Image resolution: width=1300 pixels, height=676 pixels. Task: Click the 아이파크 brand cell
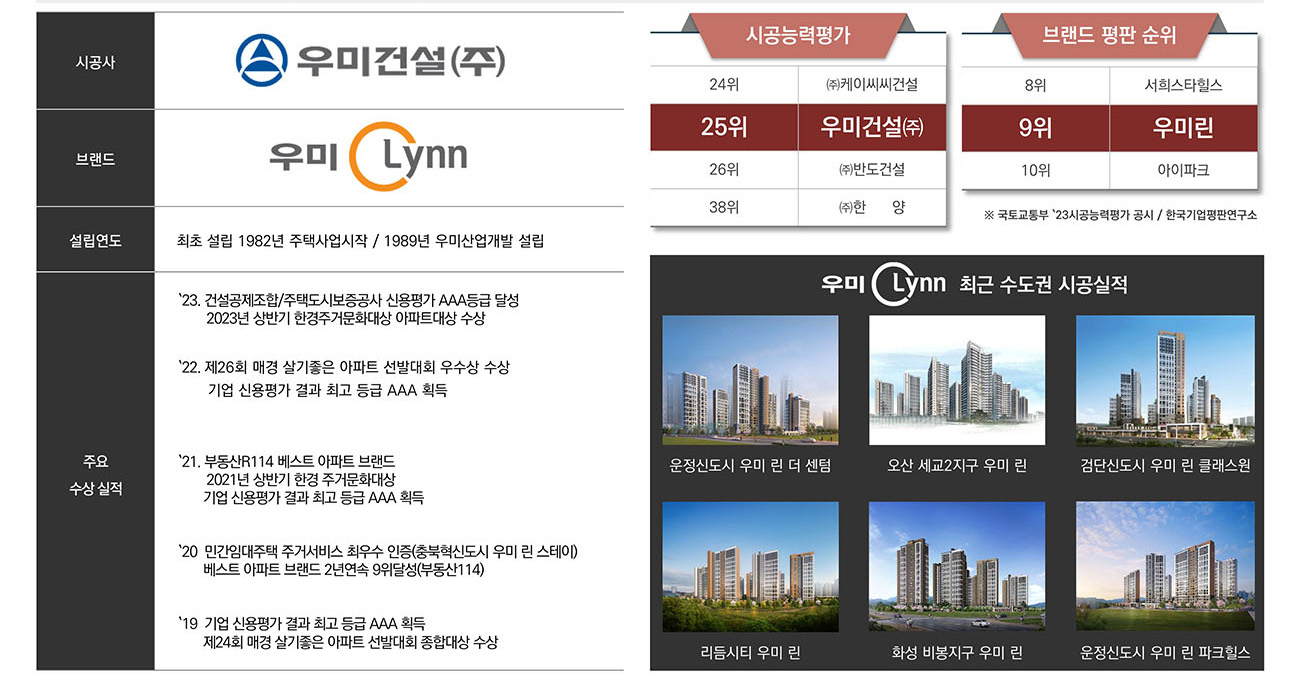(1183, 170)
